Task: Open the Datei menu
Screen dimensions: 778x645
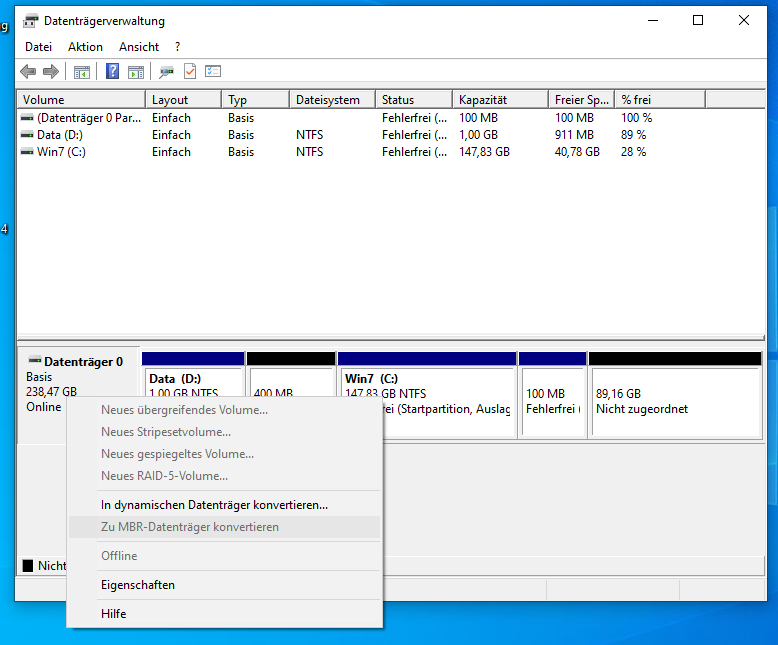Action: click(38, 47)
